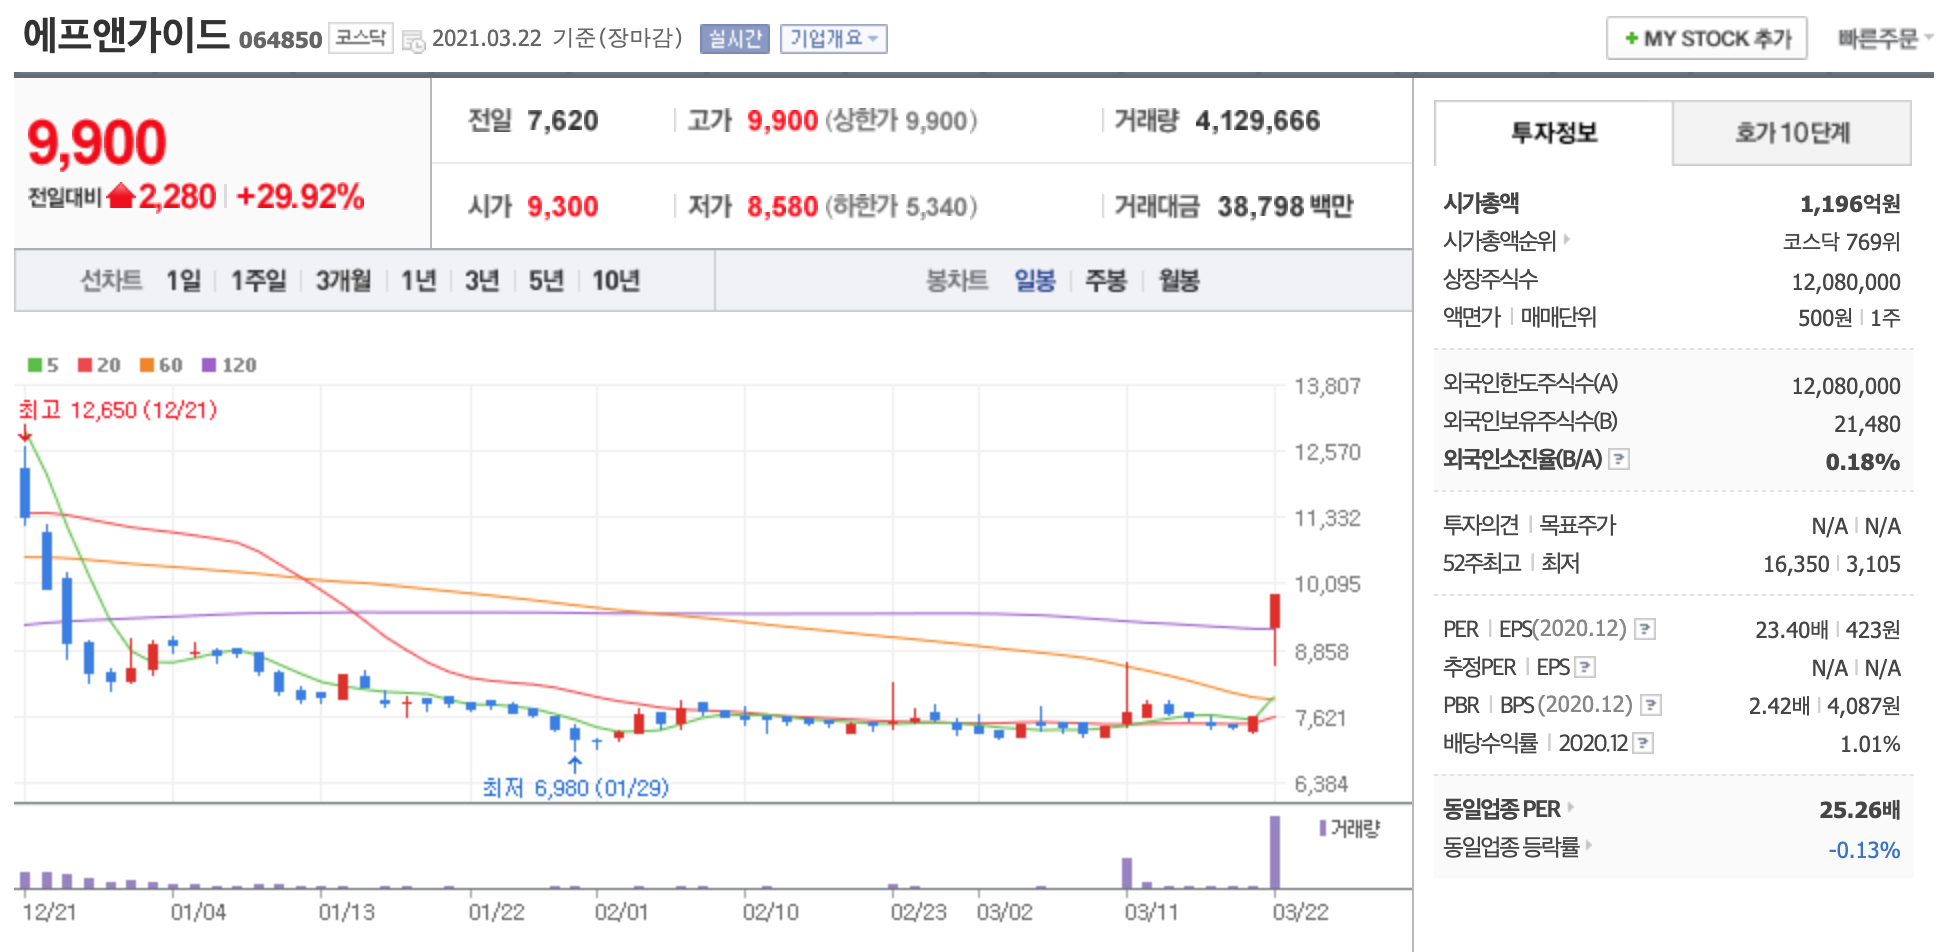Click the purple 120-day moving average swatch
The width and height of the screenshot is (1950, 952).
pyautogui.click(x=209, y=365)
